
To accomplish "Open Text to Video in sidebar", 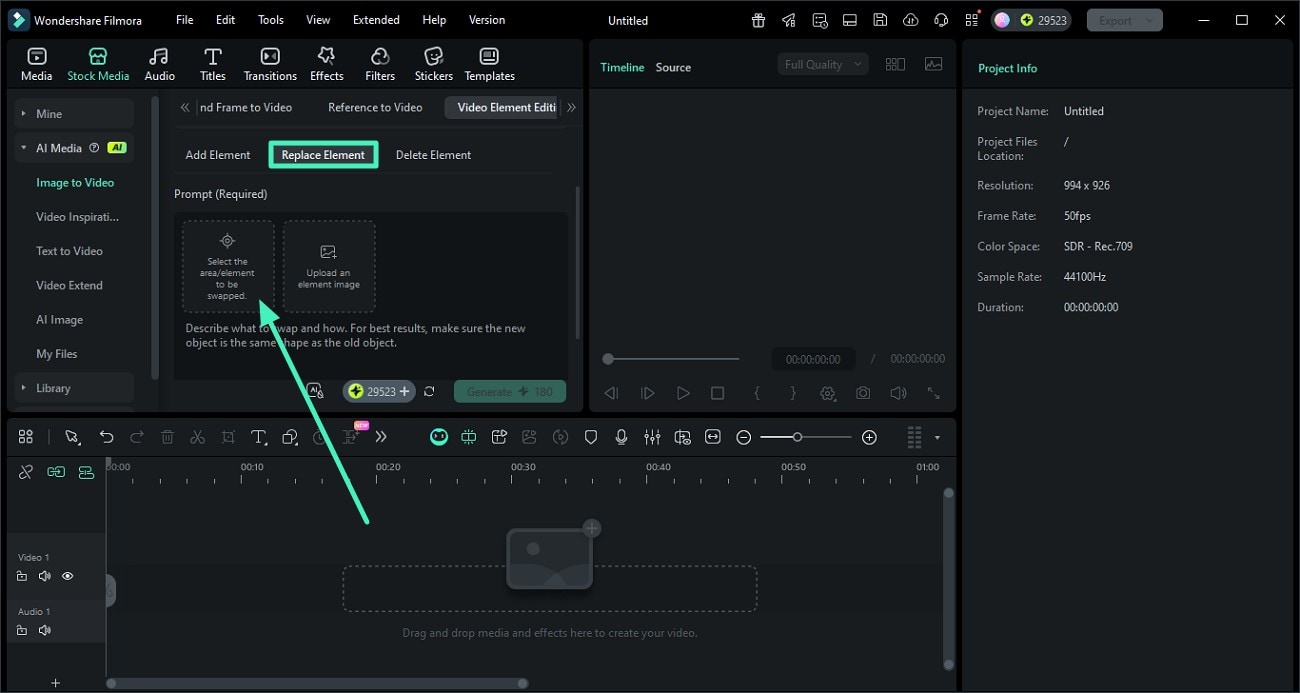I will point(69,251).
